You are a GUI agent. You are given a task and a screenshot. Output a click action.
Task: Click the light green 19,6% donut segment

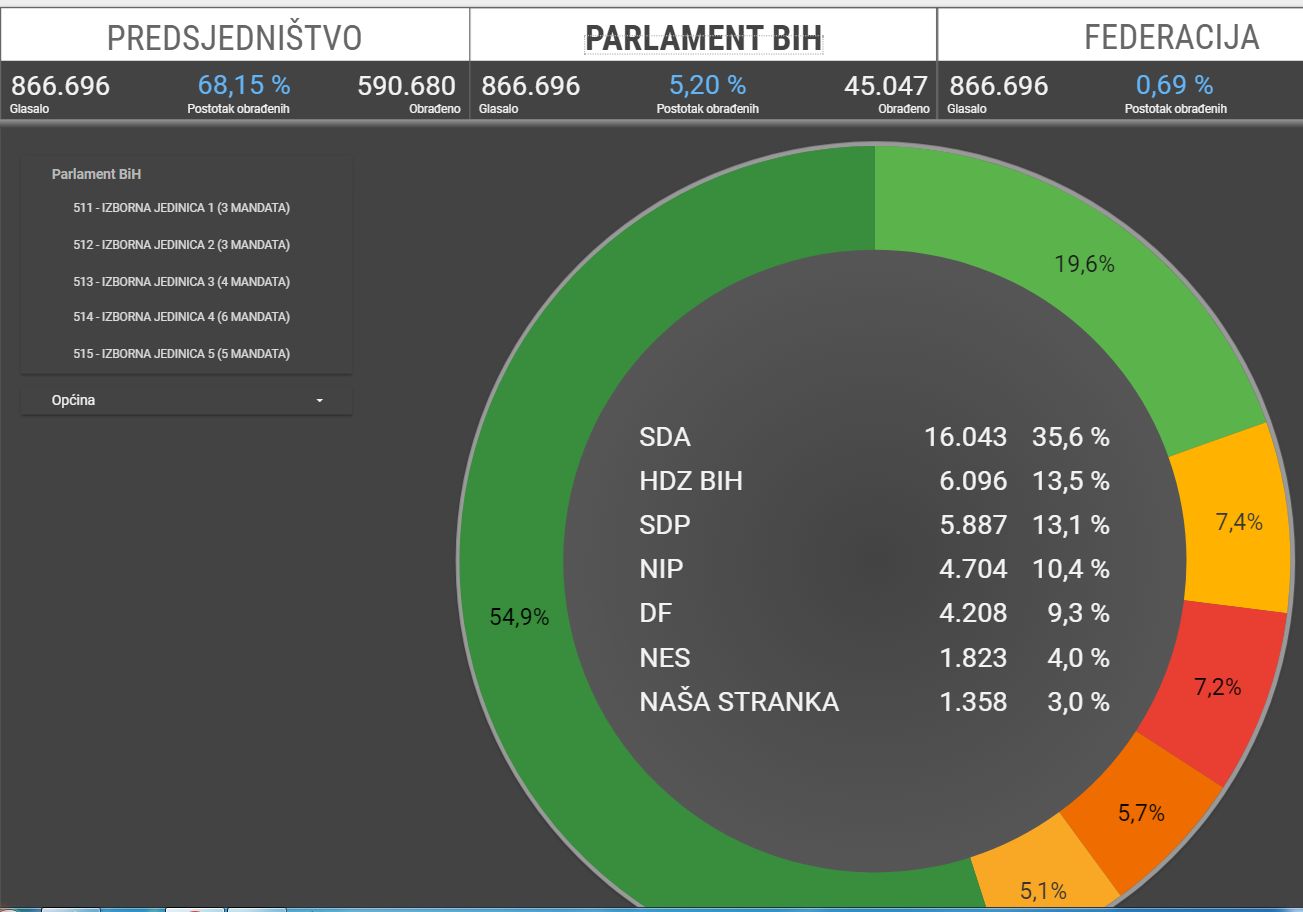(x=1085, y=265)
